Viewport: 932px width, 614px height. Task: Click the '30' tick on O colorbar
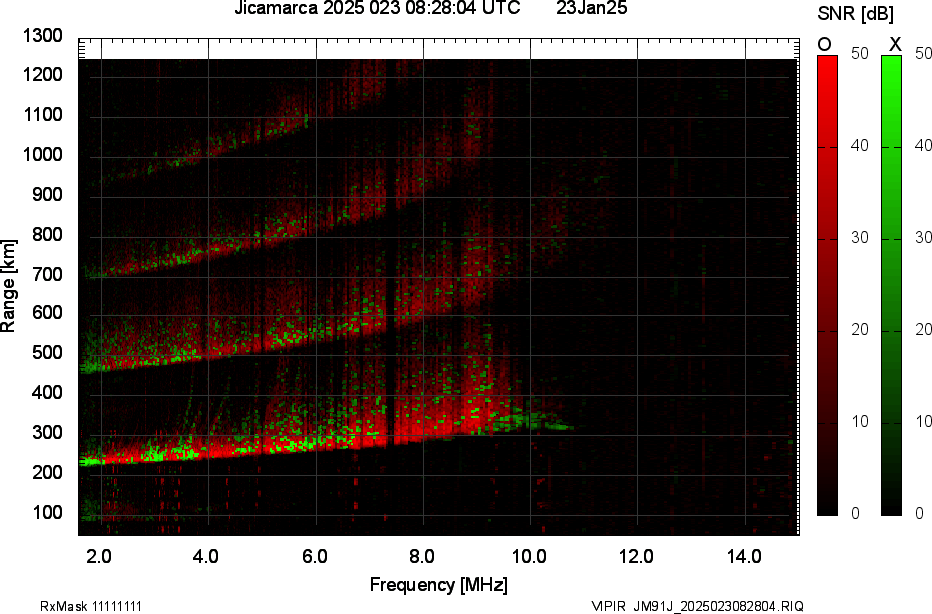pos(859,238)
